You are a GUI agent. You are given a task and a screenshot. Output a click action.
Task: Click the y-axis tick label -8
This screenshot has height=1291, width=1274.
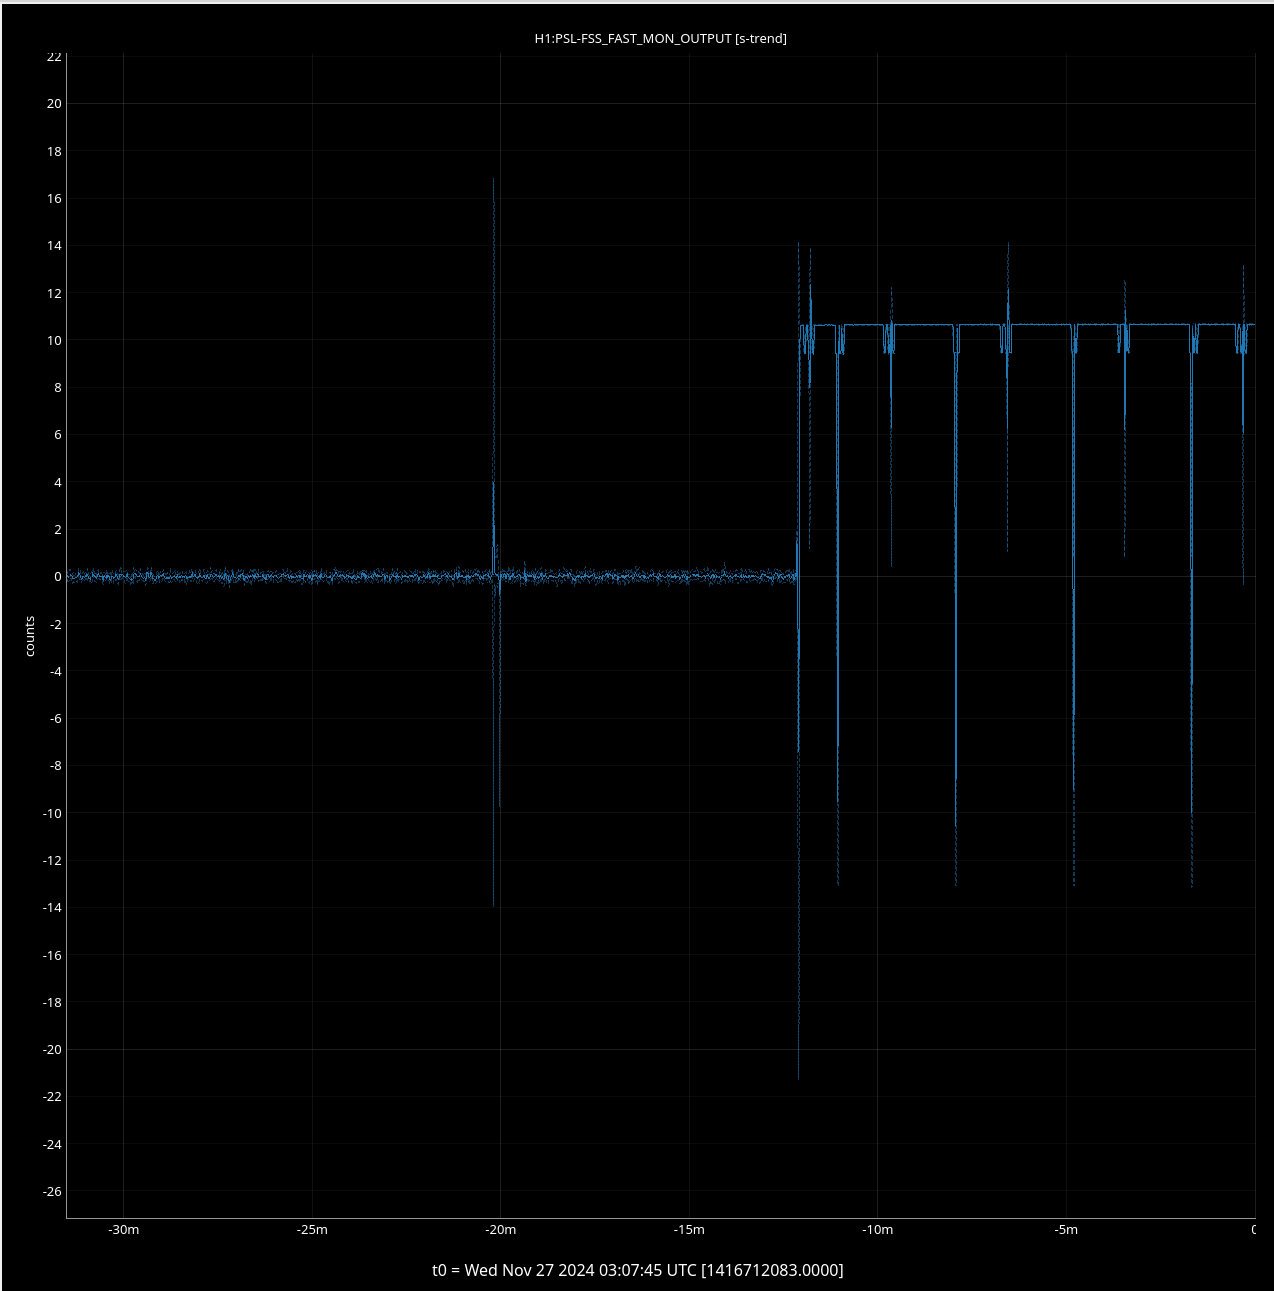(x=56, y=766)
